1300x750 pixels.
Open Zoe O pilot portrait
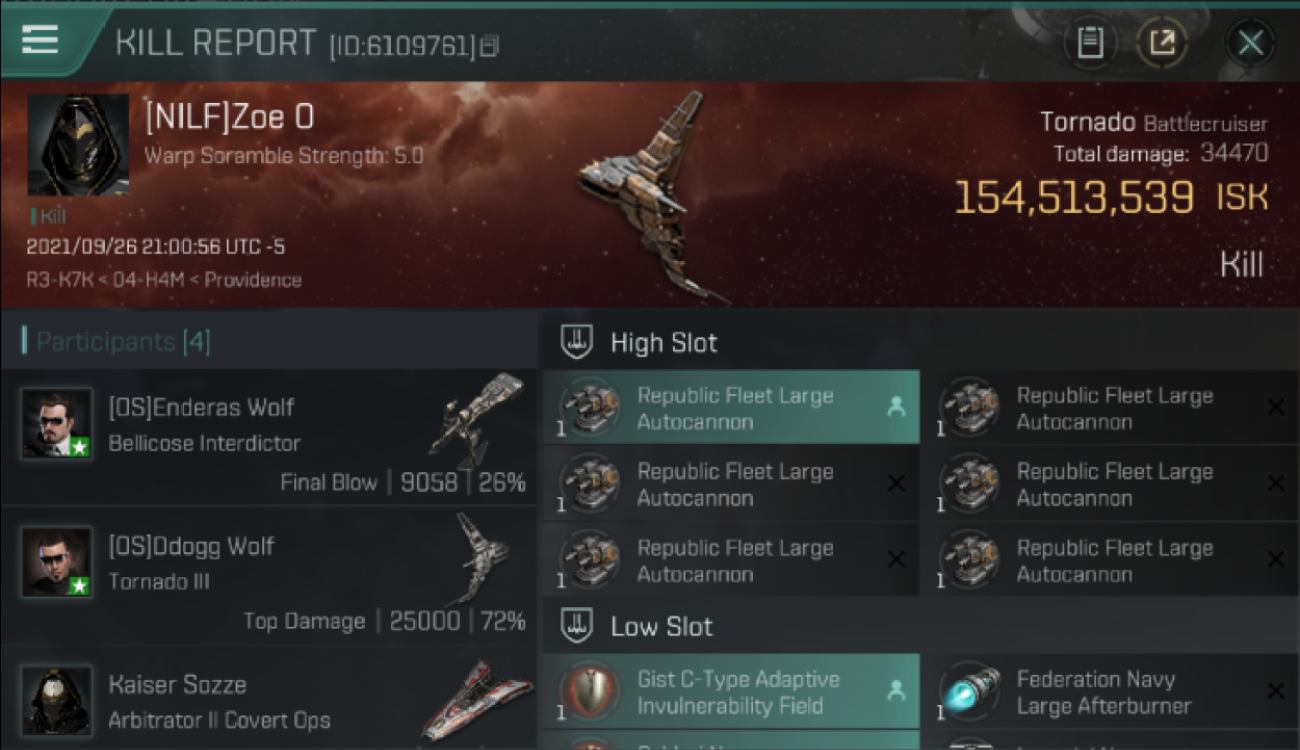78,145
